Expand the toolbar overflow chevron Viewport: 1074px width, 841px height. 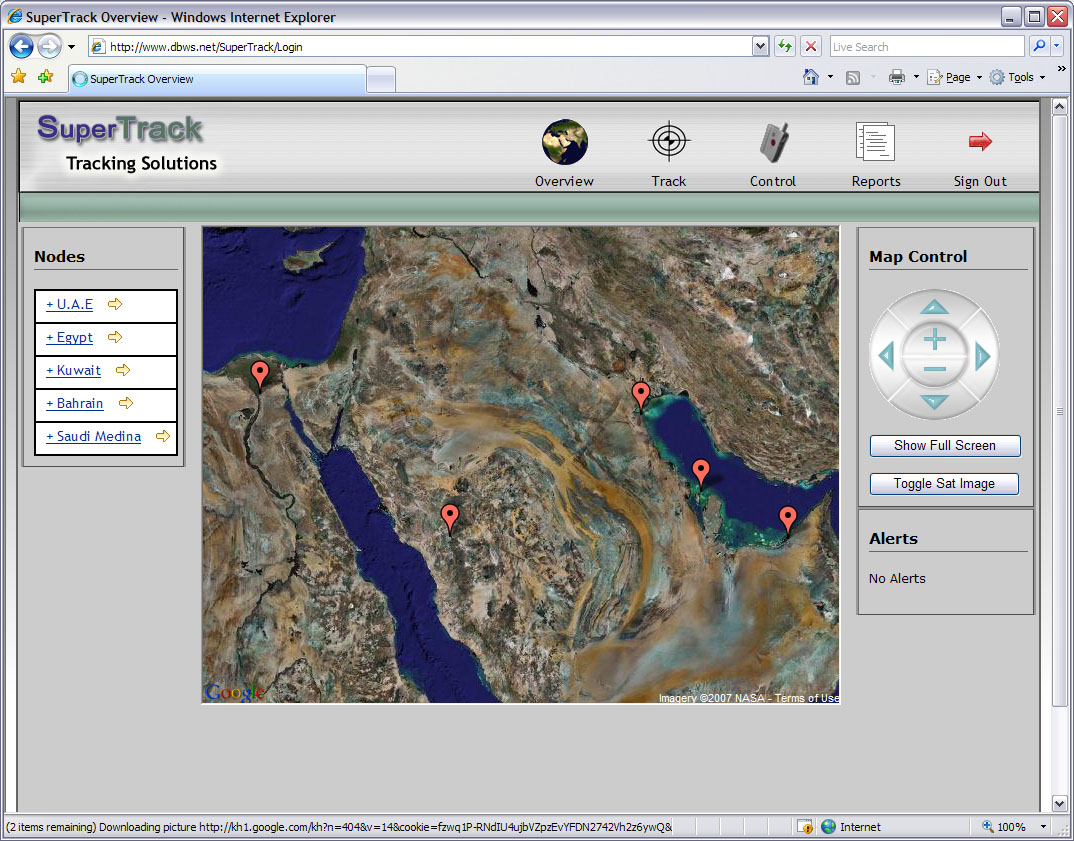coord(1062,68)
